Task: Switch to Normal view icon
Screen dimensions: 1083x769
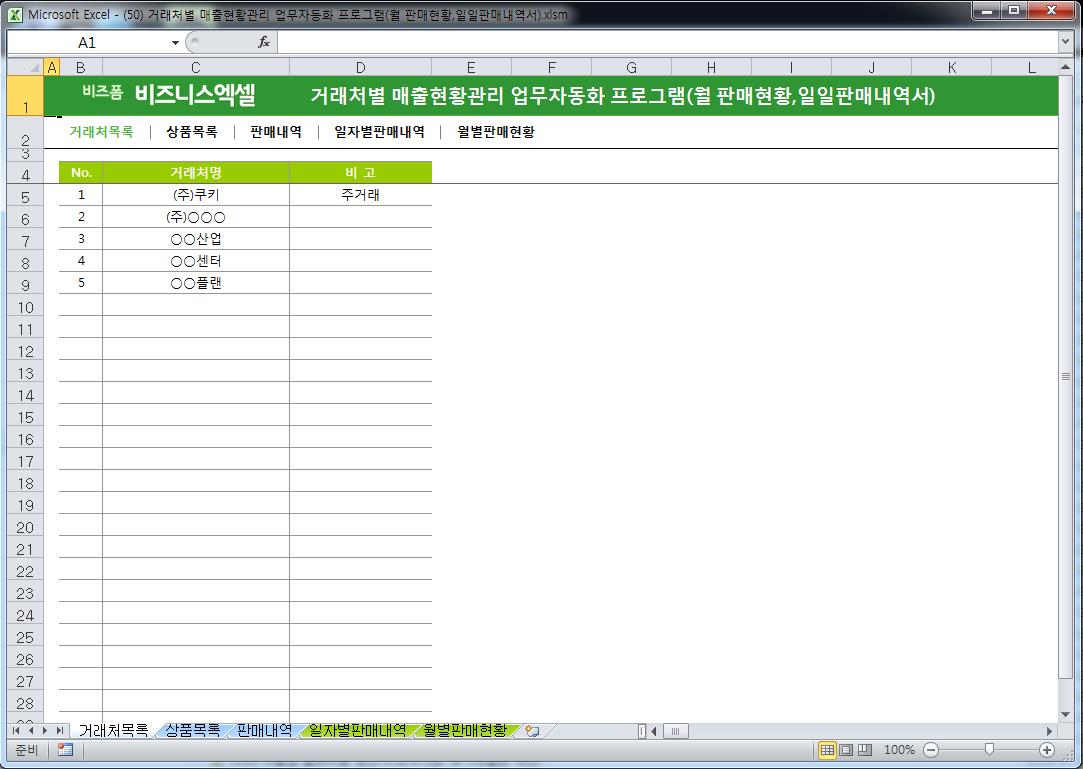Action: [827, 750]
